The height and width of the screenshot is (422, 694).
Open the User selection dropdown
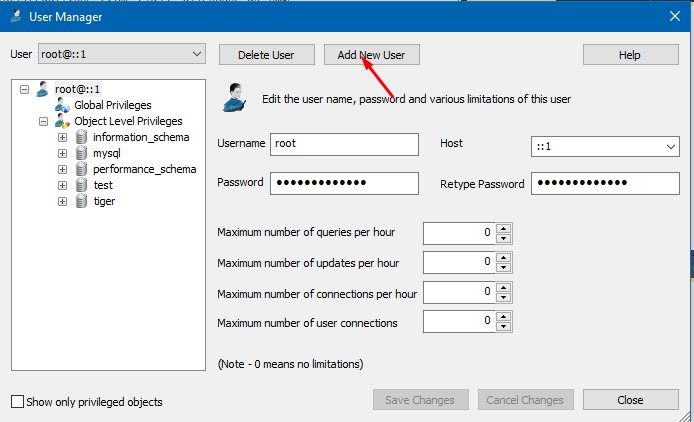coord(195,55)
